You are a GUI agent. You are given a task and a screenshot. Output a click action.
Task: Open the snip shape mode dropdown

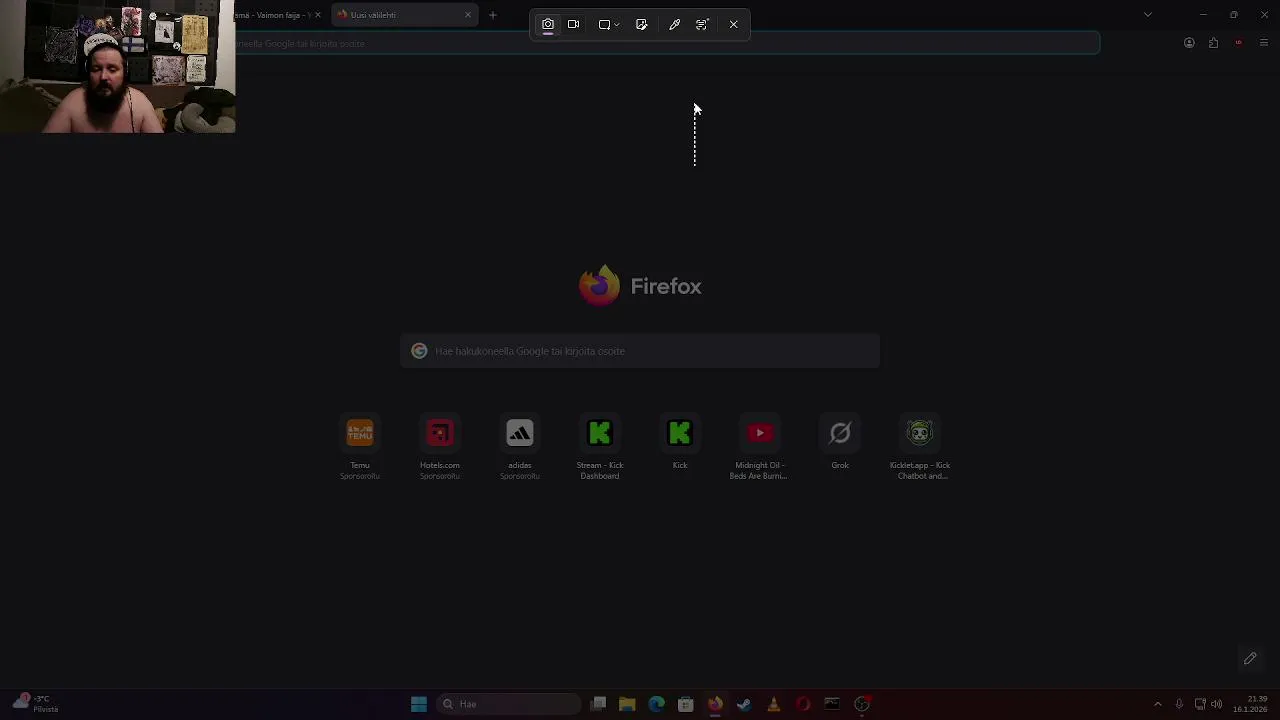[x=608, y=24]
